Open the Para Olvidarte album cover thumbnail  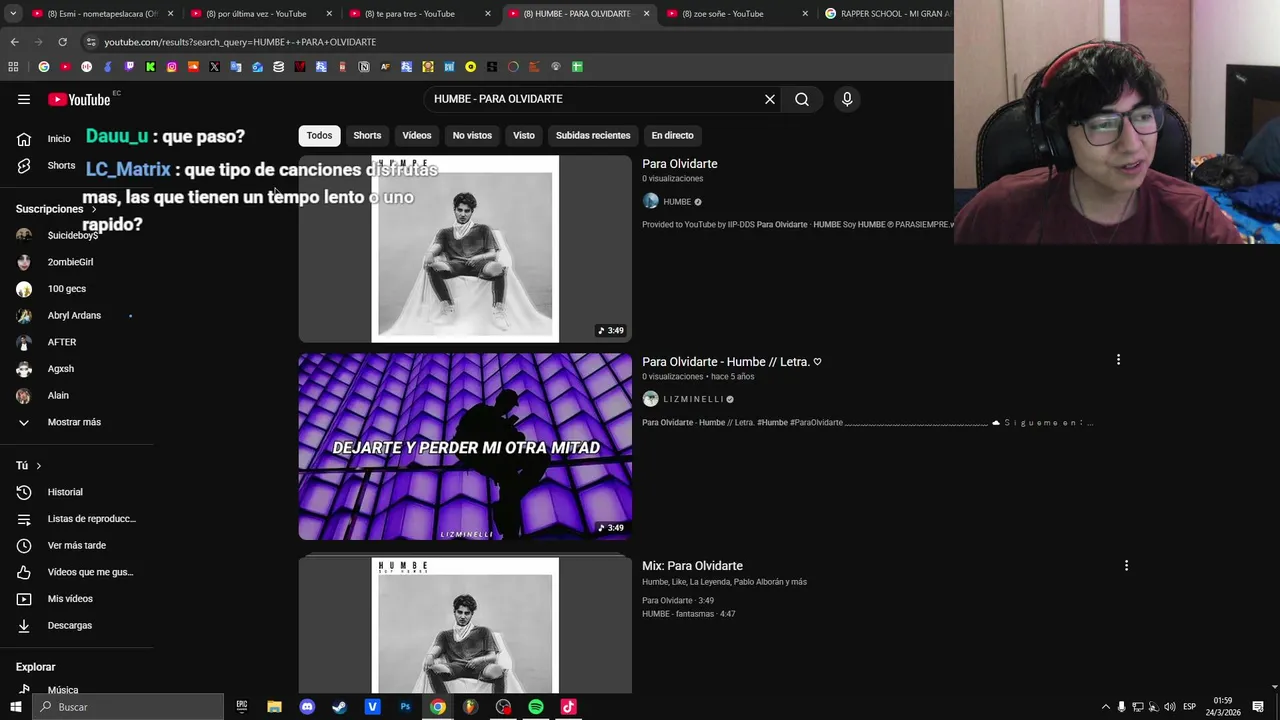(465, 248)
